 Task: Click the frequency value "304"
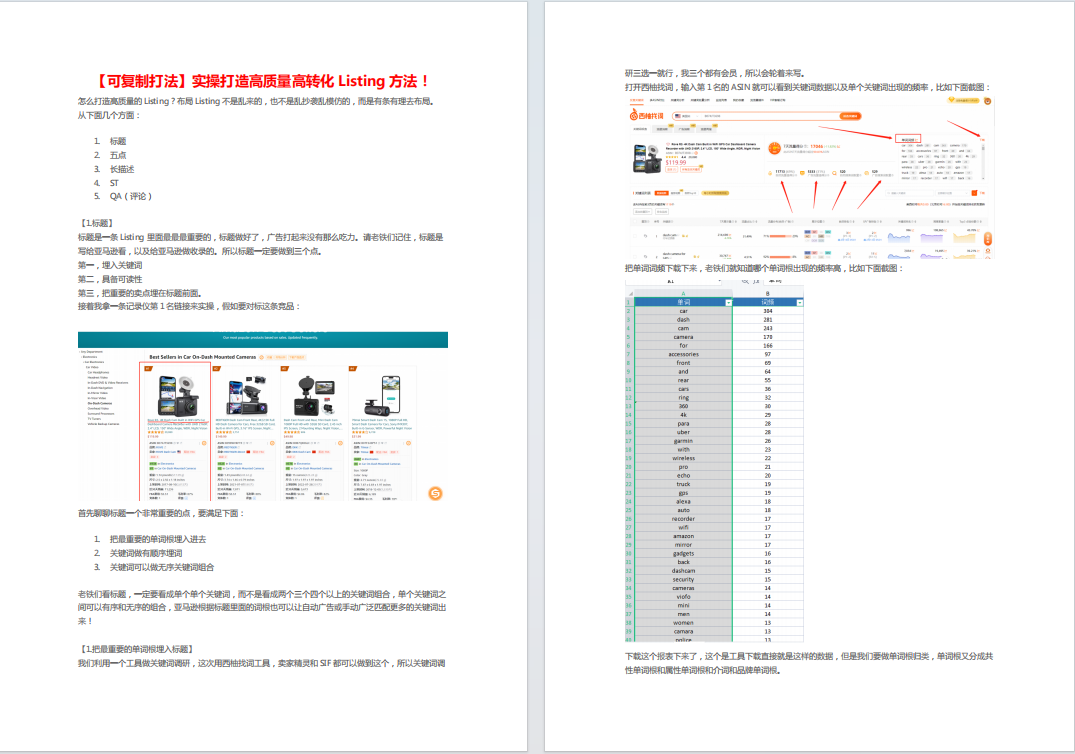click(768, 311)
